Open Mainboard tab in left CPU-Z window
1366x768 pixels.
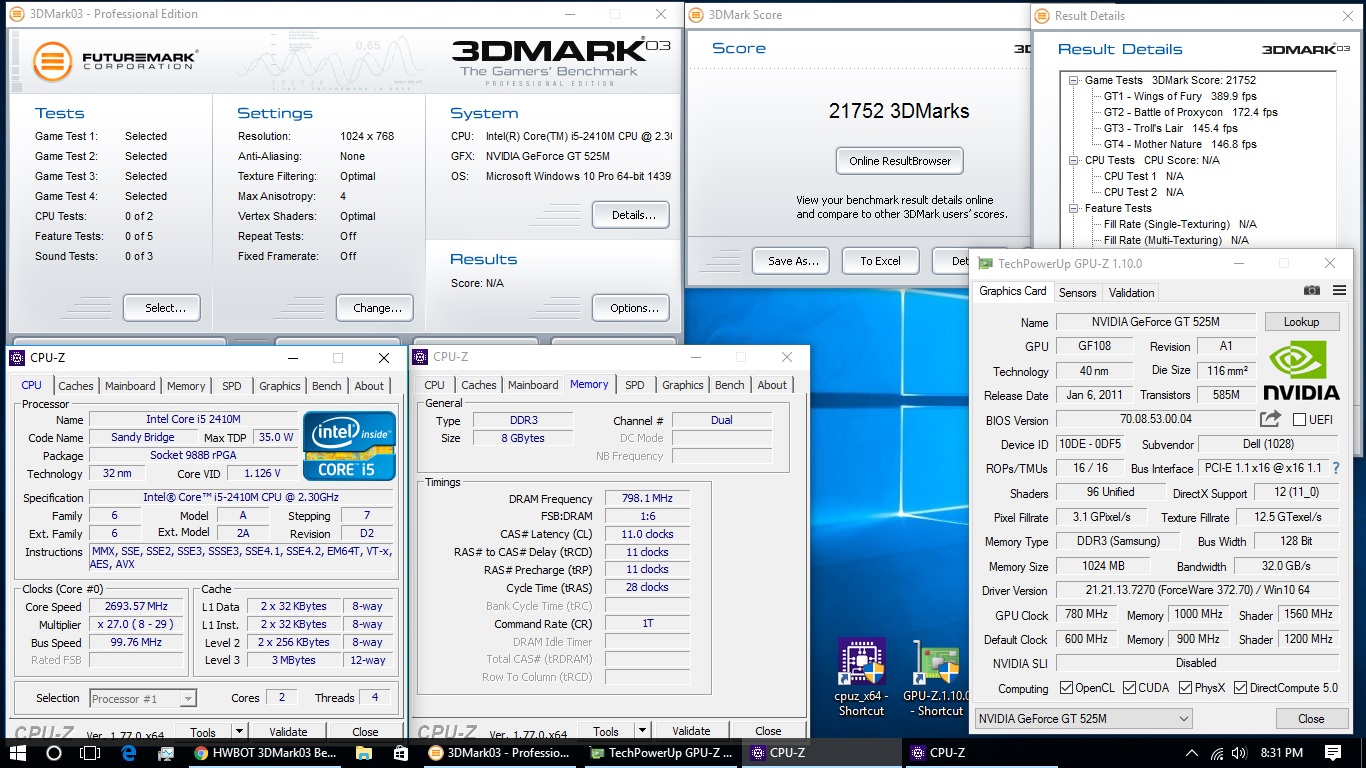pyautogui.click(x=130, y=385)
